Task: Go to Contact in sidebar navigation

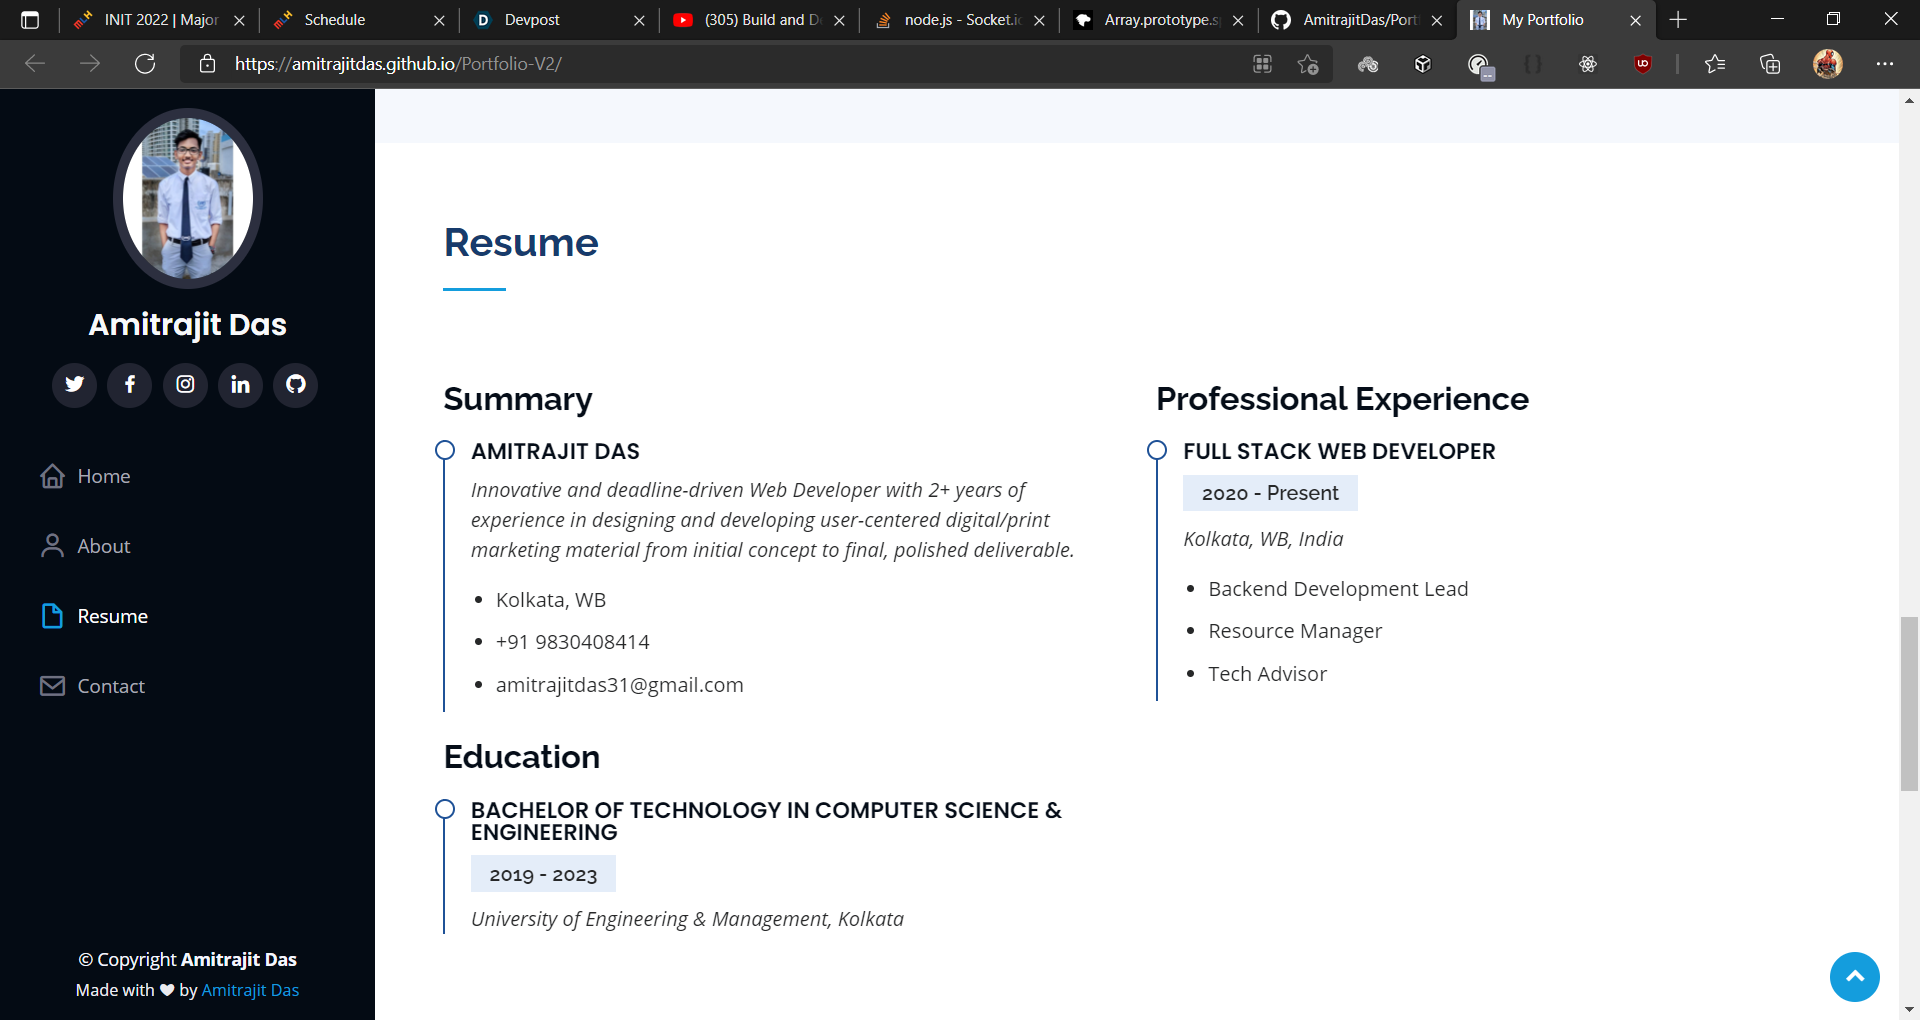Action: (92, 686)
